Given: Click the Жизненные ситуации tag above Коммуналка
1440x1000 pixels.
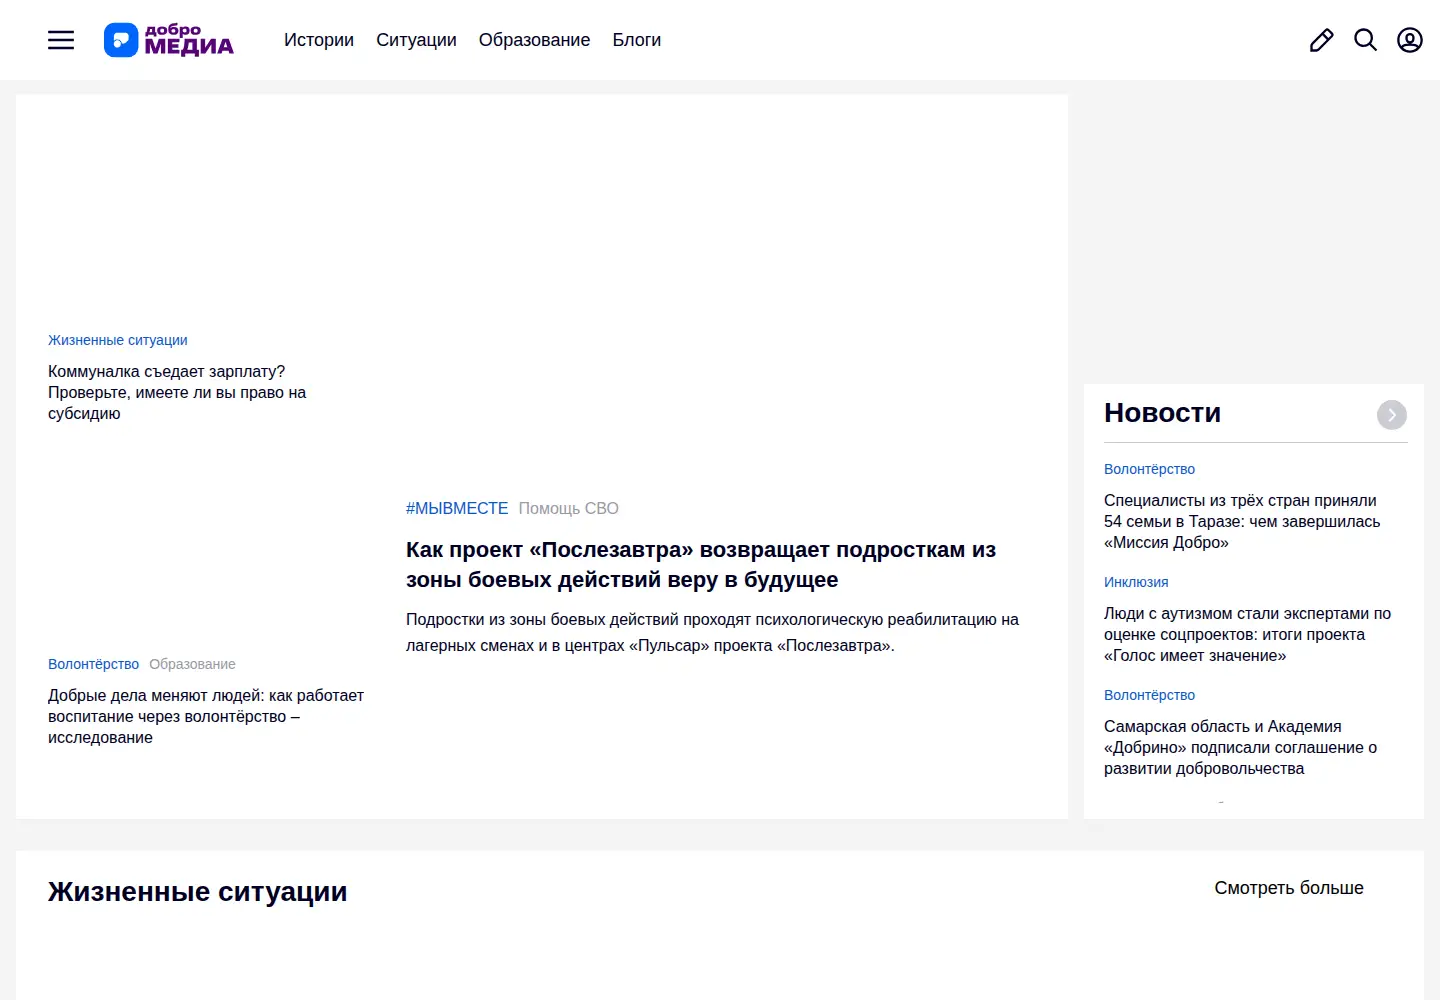Looking at the screenshot, I should [118, 340].
